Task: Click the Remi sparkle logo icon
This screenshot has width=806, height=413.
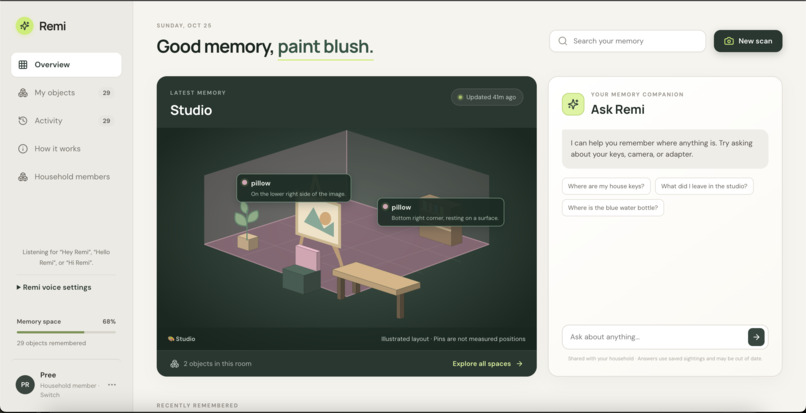Action: pos(24,26)
